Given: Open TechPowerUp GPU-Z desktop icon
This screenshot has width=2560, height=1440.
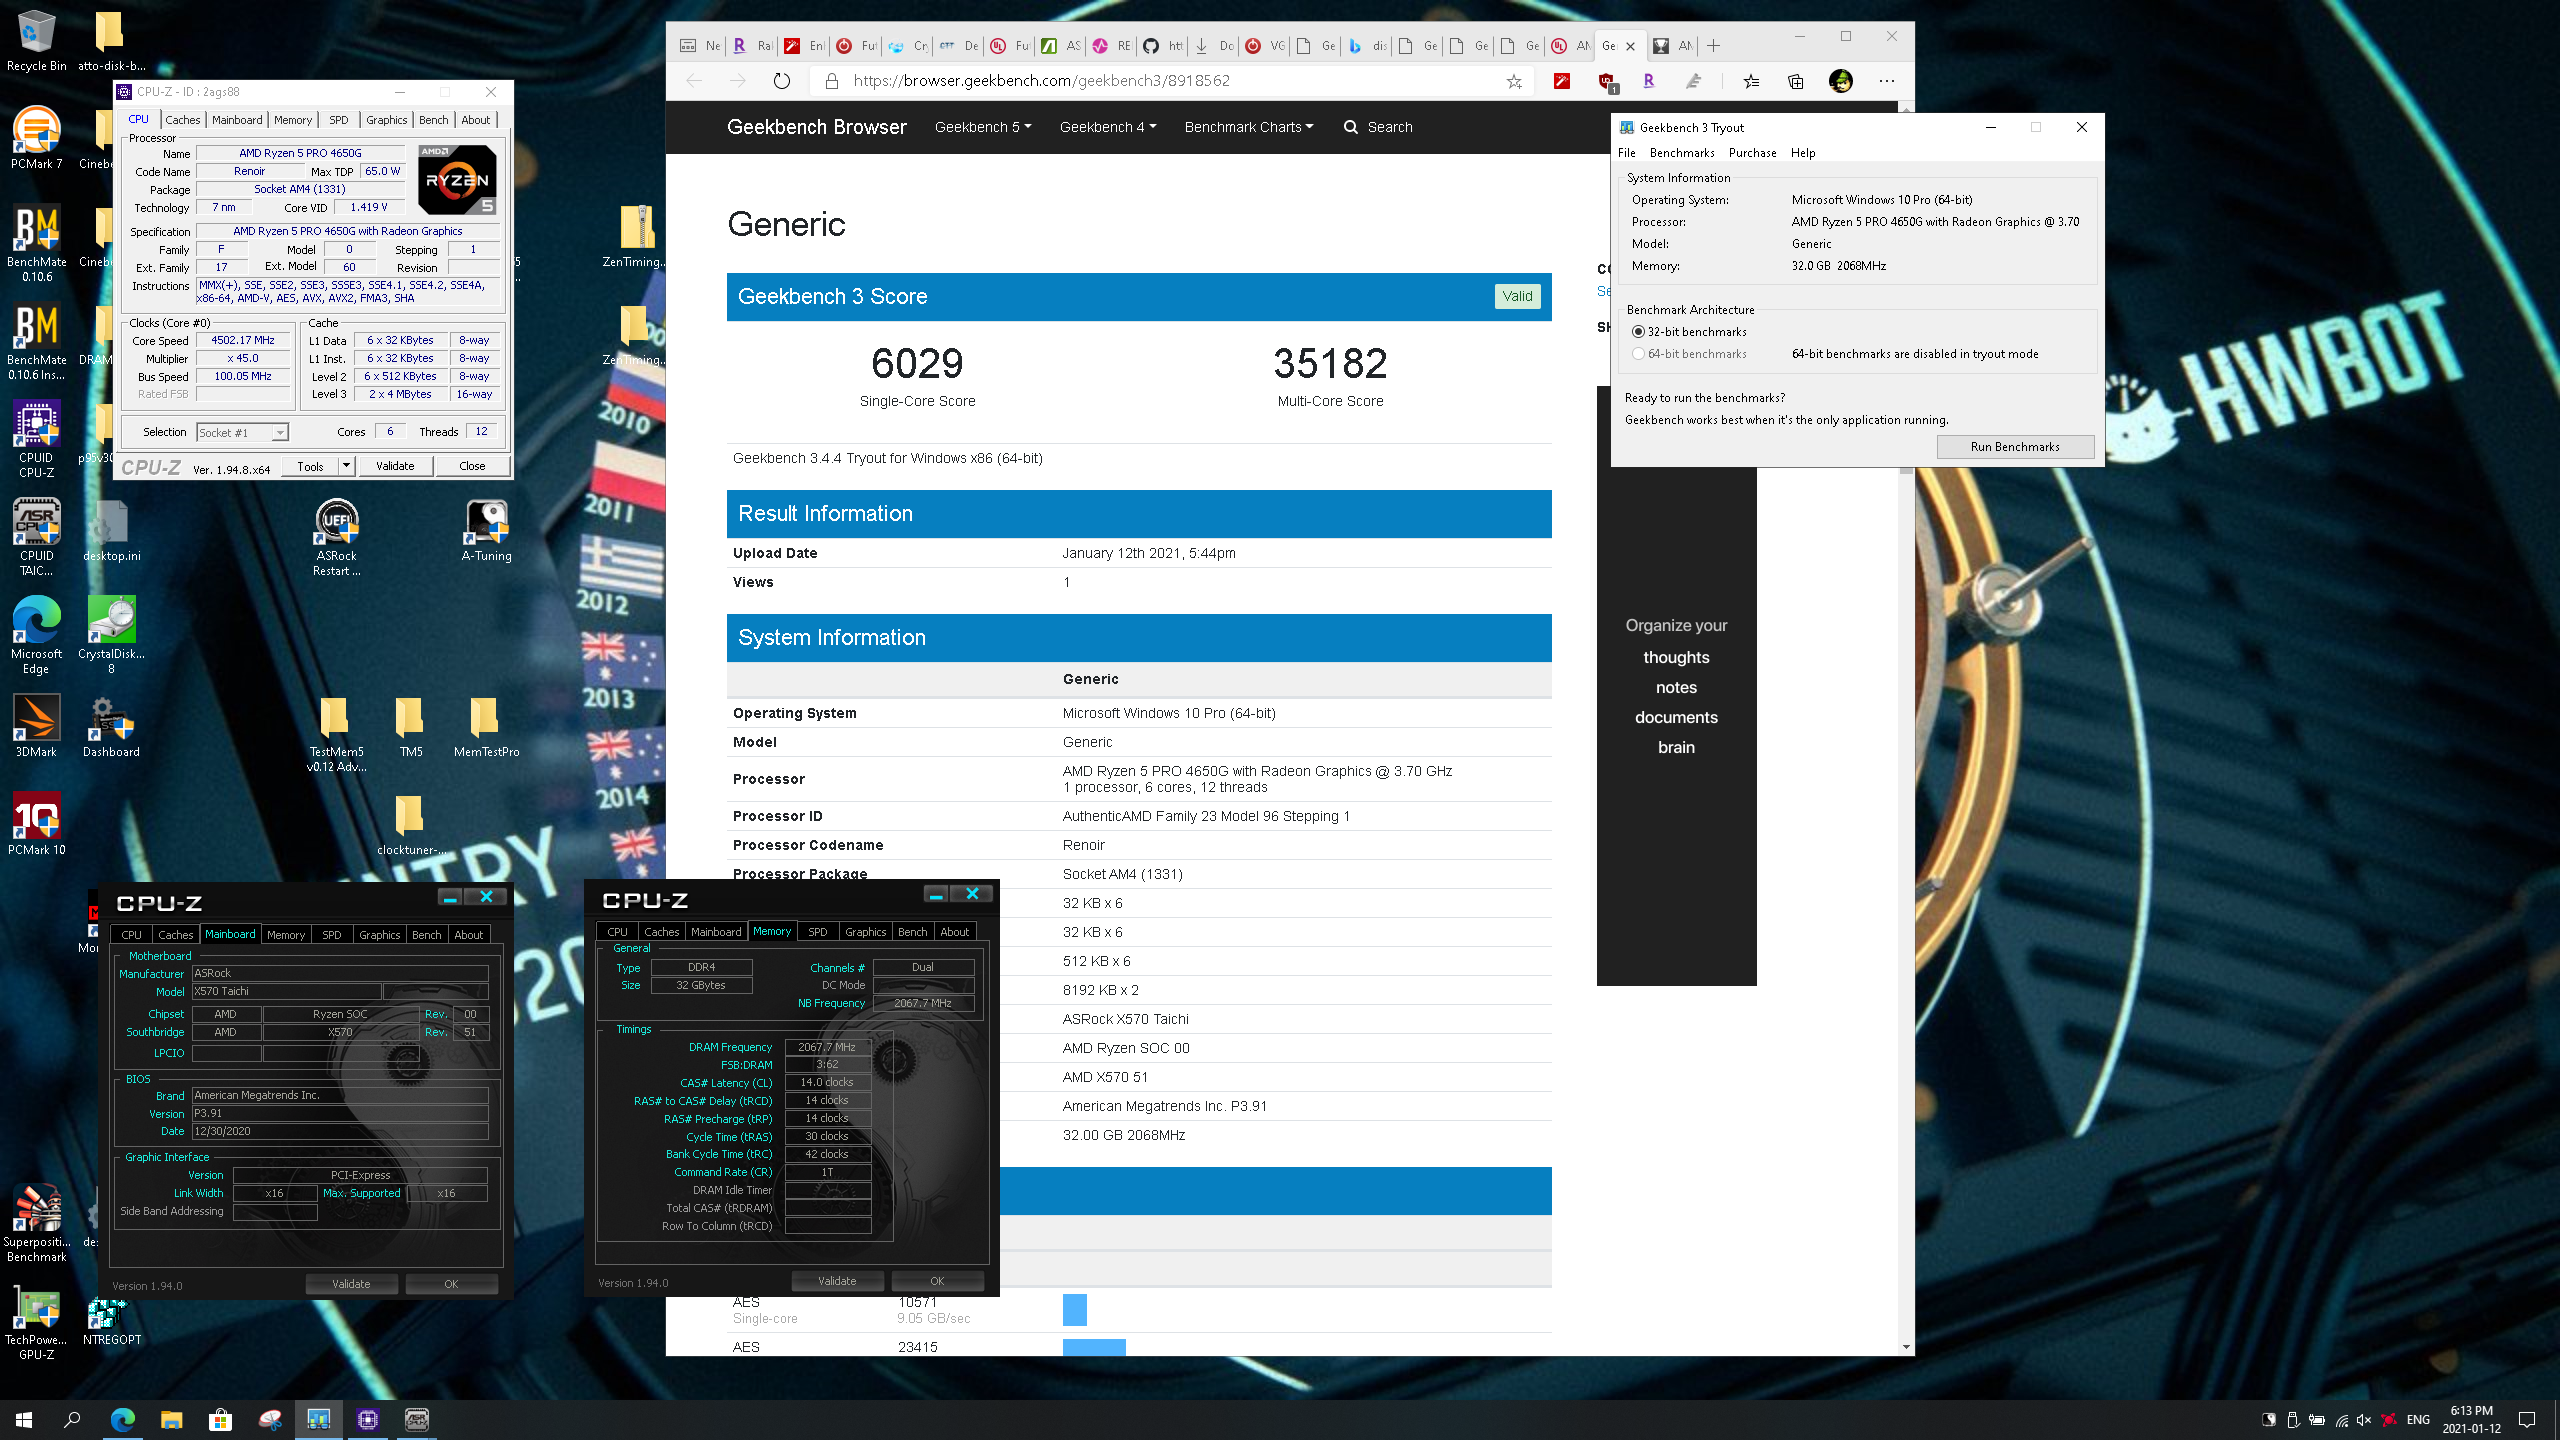Looking at the screenshot, I should point(36,1322).
